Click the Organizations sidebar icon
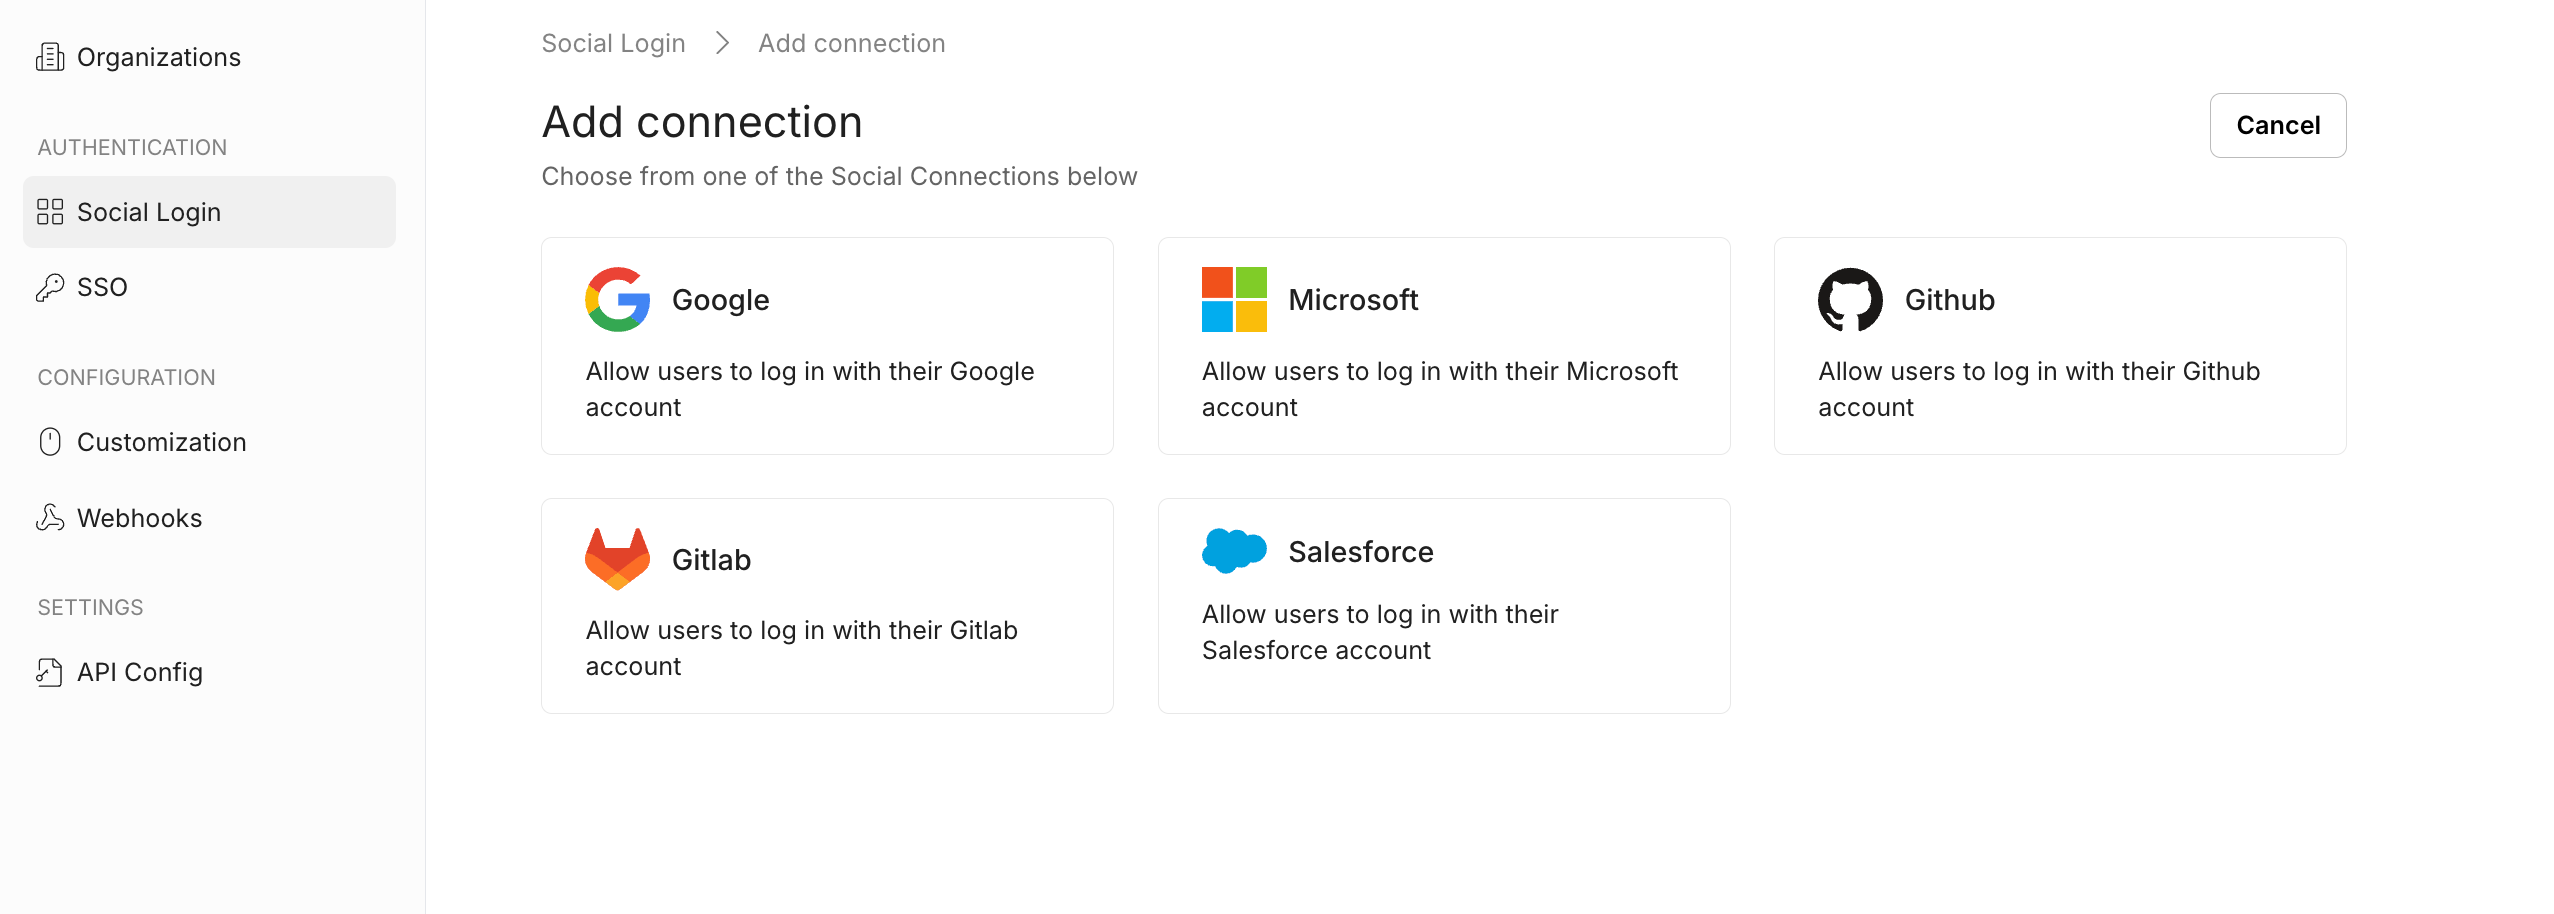 (x=50, y=56)
